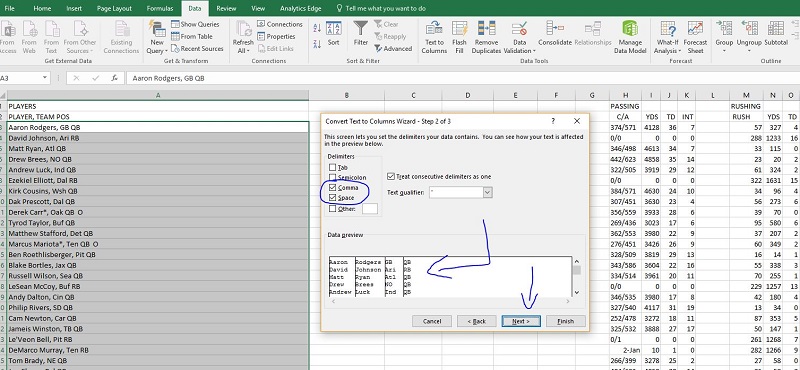
Task: Toggle the Tab delimiter checkbox
Action: (x=333, y=167)
